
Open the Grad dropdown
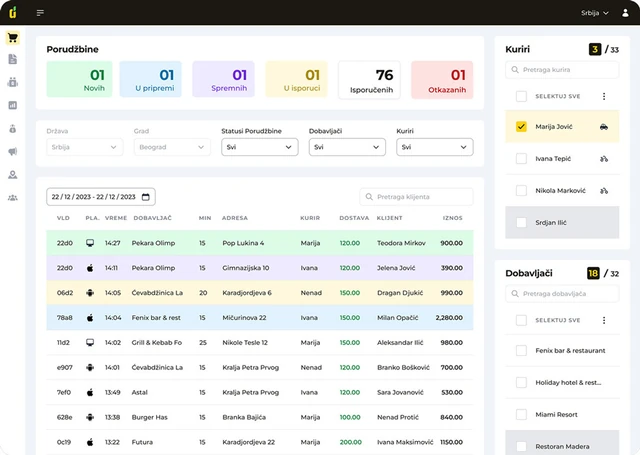(172, 147)
